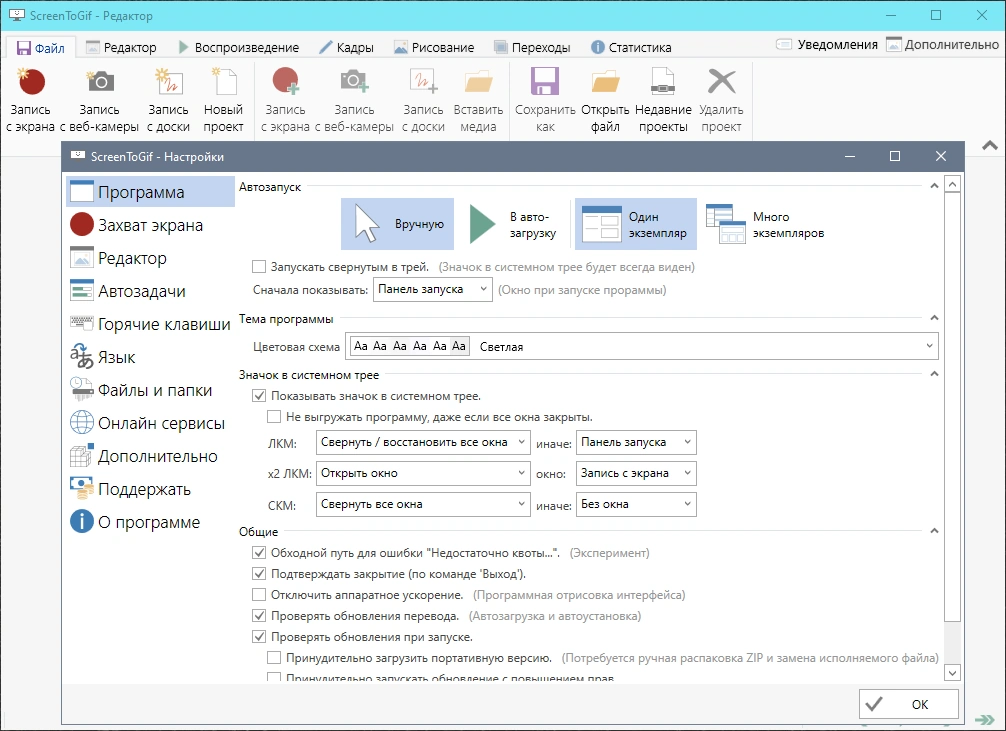Collapse Тема программы section
Screen dimensions: 1006x731
(x=934, y=318)
